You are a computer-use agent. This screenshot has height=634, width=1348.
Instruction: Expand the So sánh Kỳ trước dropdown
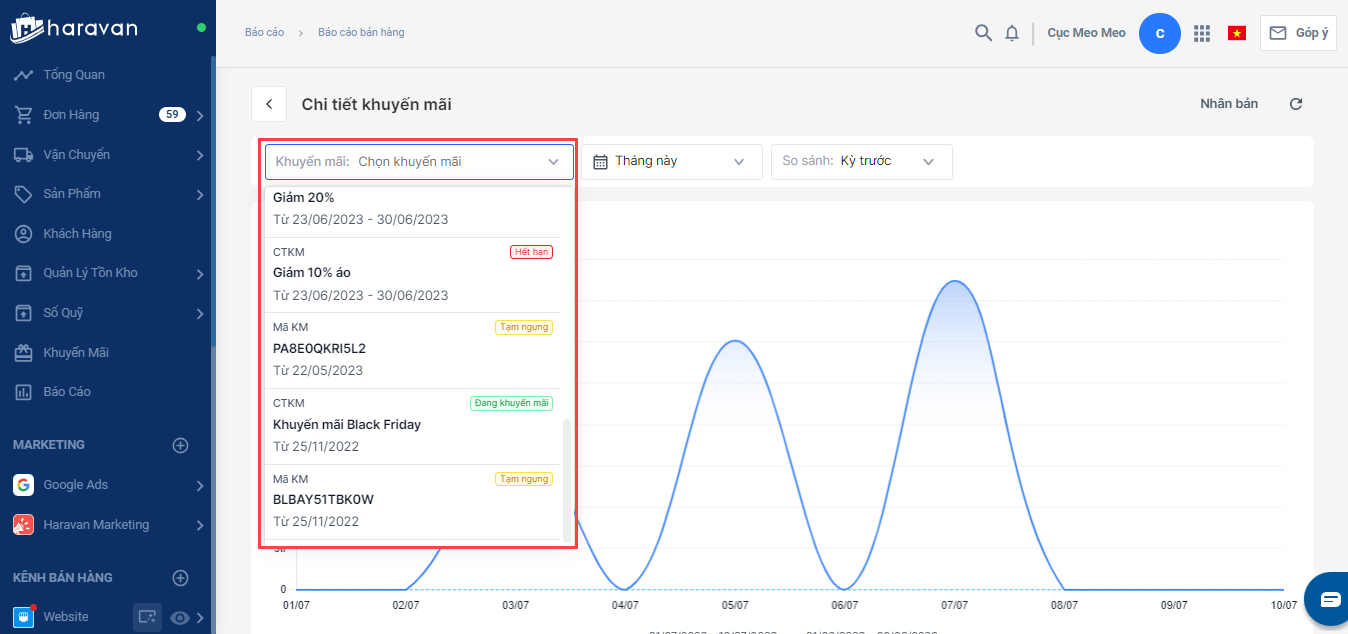click(x=861, y=162)
